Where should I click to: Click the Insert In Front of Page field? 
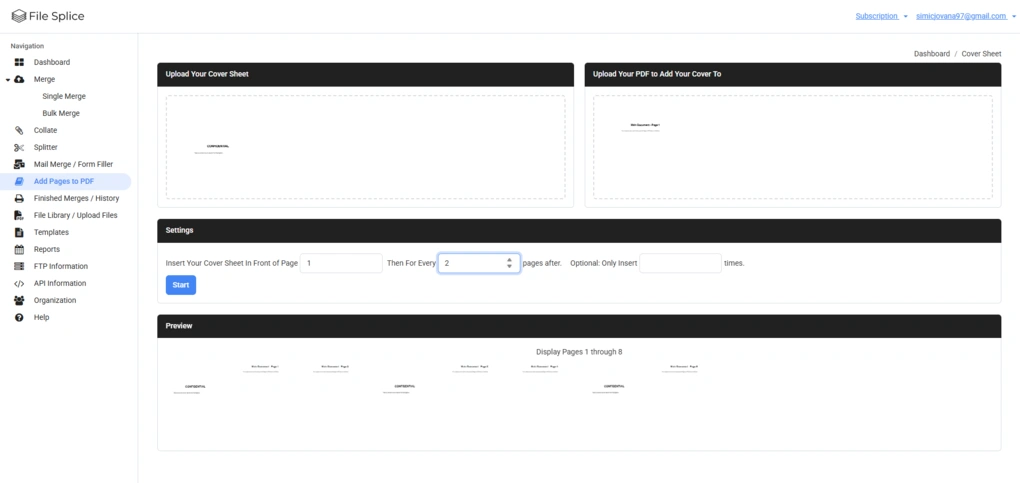(341, 263)
